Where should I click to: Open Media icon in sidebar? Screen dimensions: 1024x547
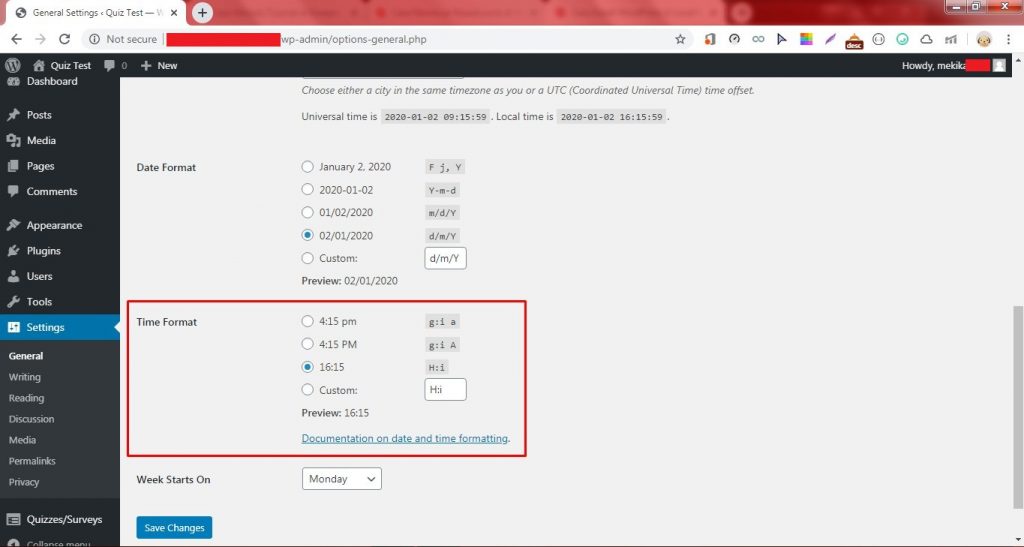[13, 140]
